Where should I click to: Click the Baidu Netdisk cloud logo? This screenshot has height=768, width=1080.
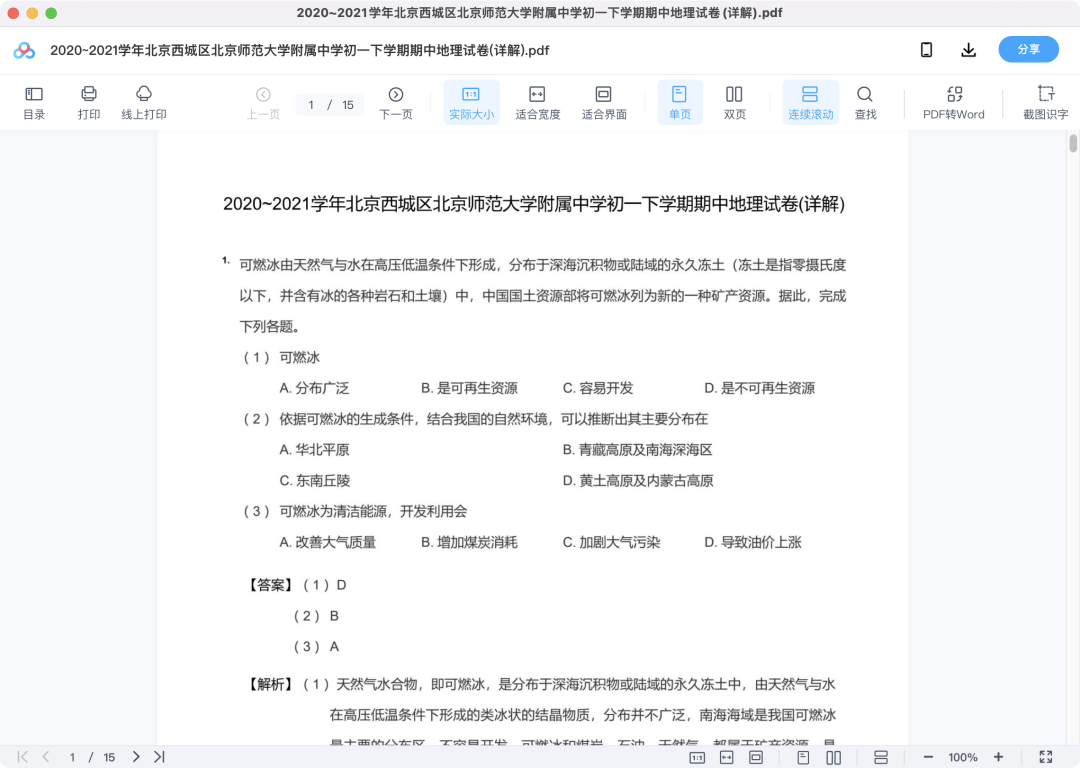click(x=24, y=50)
